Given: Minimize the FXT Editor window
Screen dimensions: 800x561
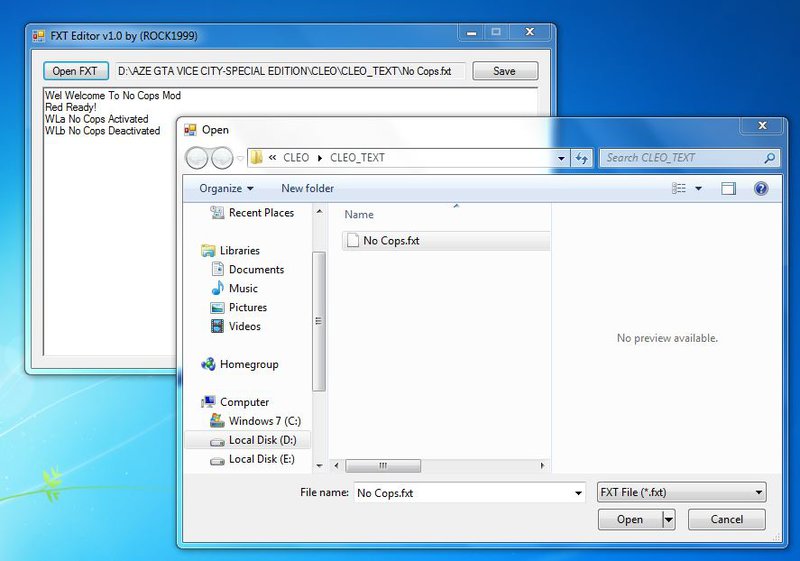Looking at the screenshot, I should click(x=471, y=33).
